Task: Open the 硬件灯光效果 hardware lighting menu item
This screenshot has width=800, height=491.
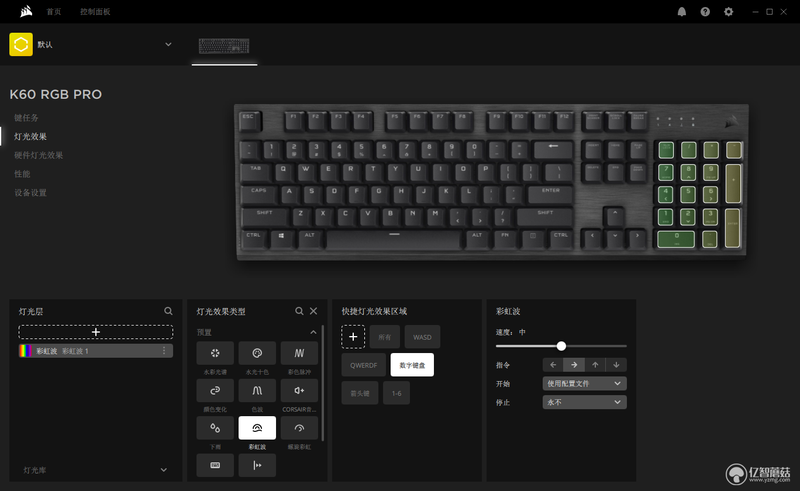Action: coord(38,155)
